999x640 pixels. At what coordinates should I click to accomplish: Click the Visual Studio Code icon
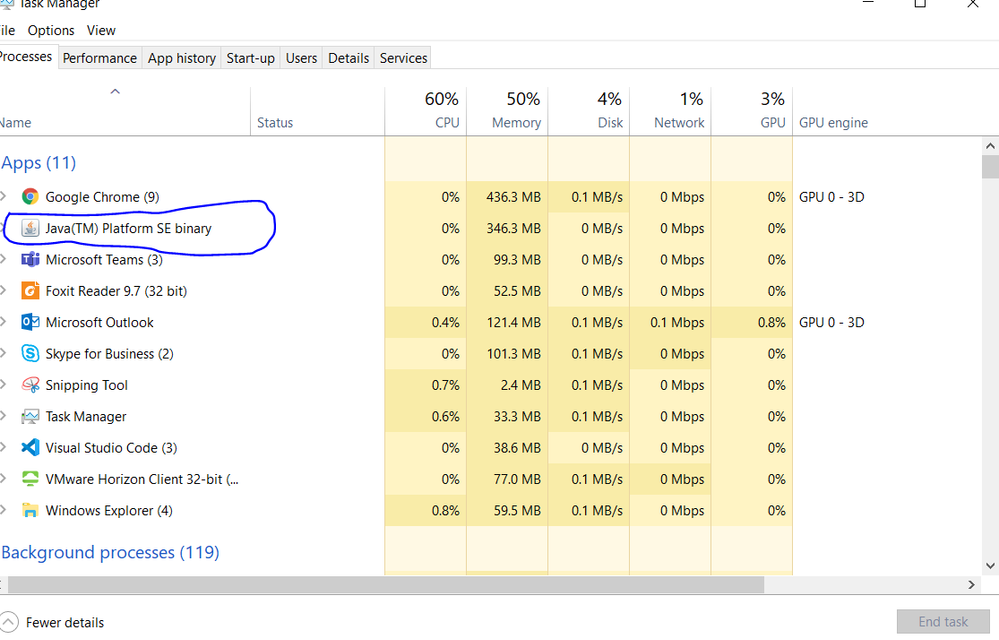[x=30, y=448]
